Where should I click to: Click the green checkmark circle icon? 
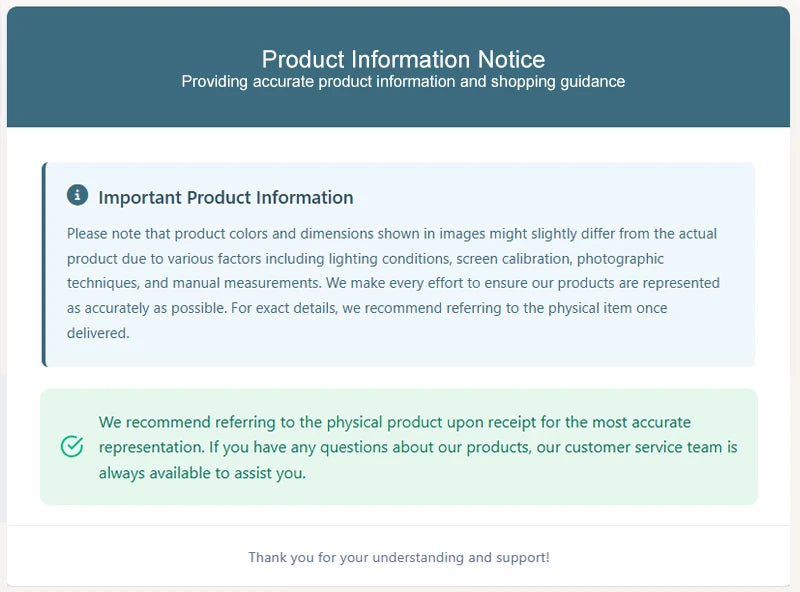(x=72, y=446)
